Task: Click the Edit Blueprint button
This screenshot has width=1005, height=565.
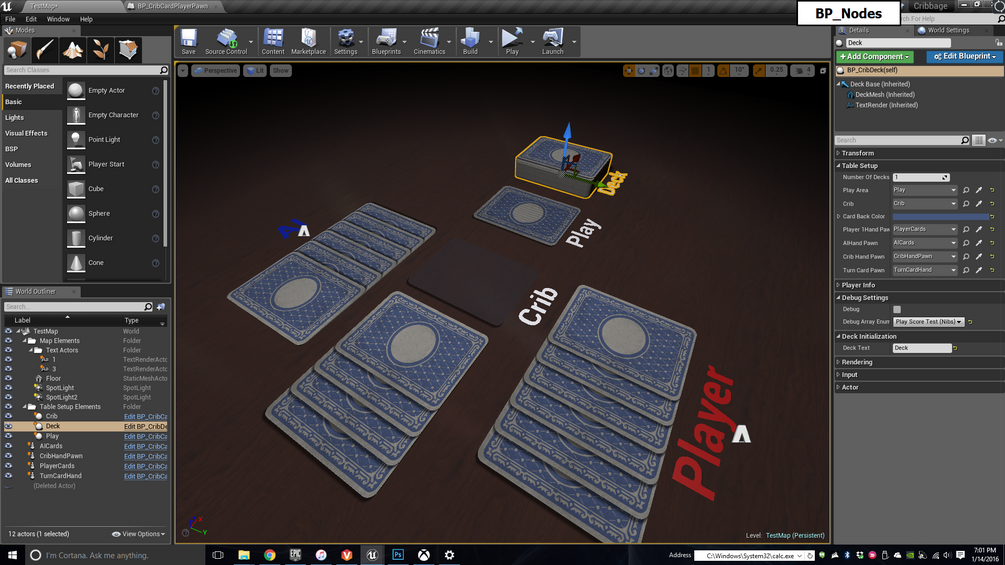Action: [x=965, y=56]
